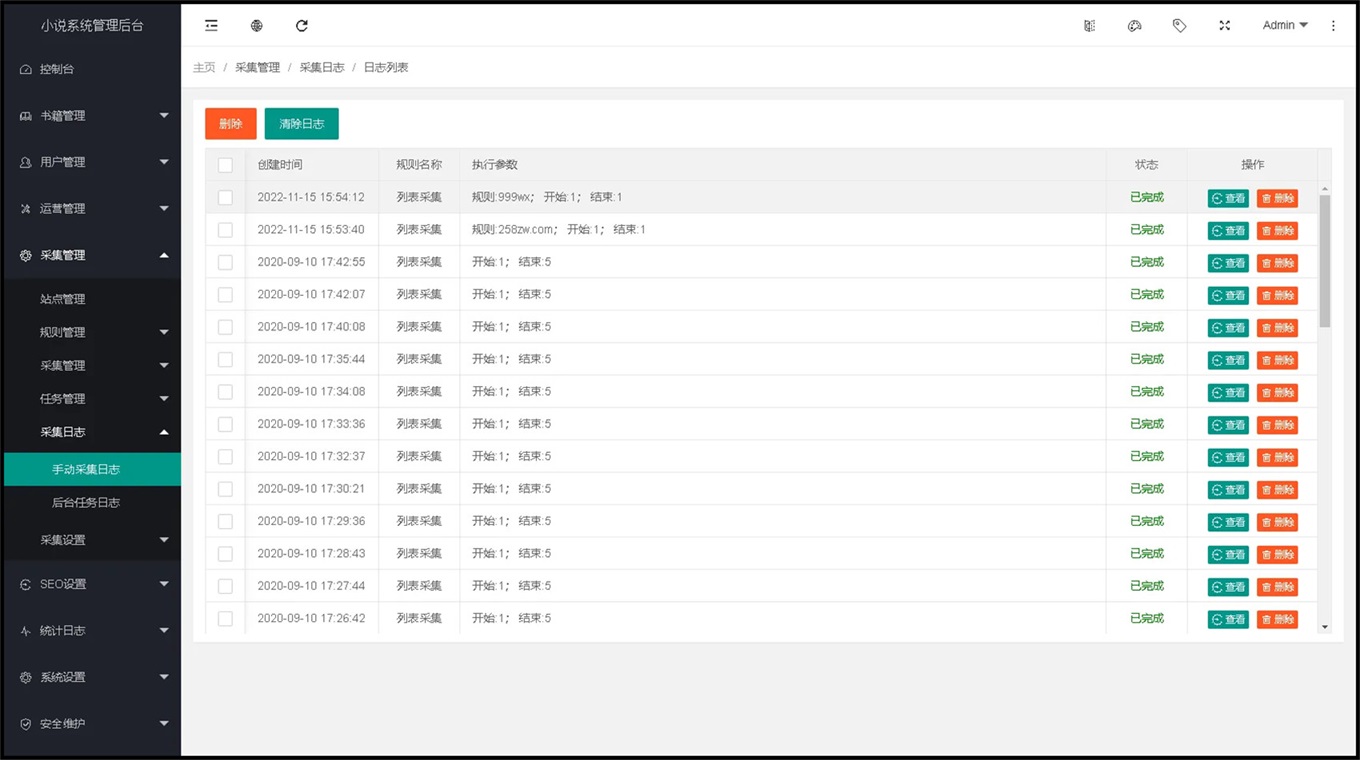Click the green 清除日志 button
This screenshot has height=760, width=1360.
(301, 124)
